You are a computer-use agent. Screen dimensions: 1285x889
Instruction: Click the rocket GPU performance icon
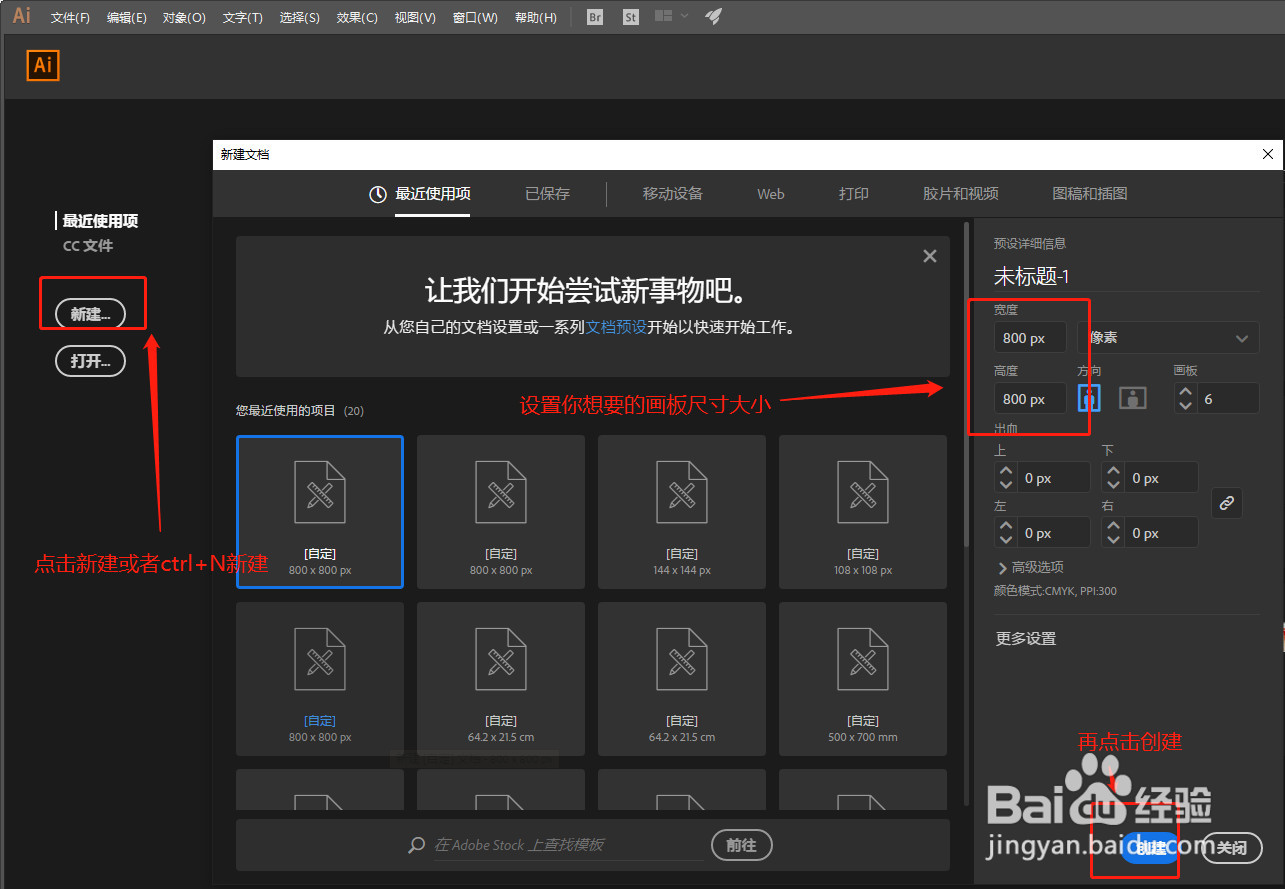click(x=713, y=17)
